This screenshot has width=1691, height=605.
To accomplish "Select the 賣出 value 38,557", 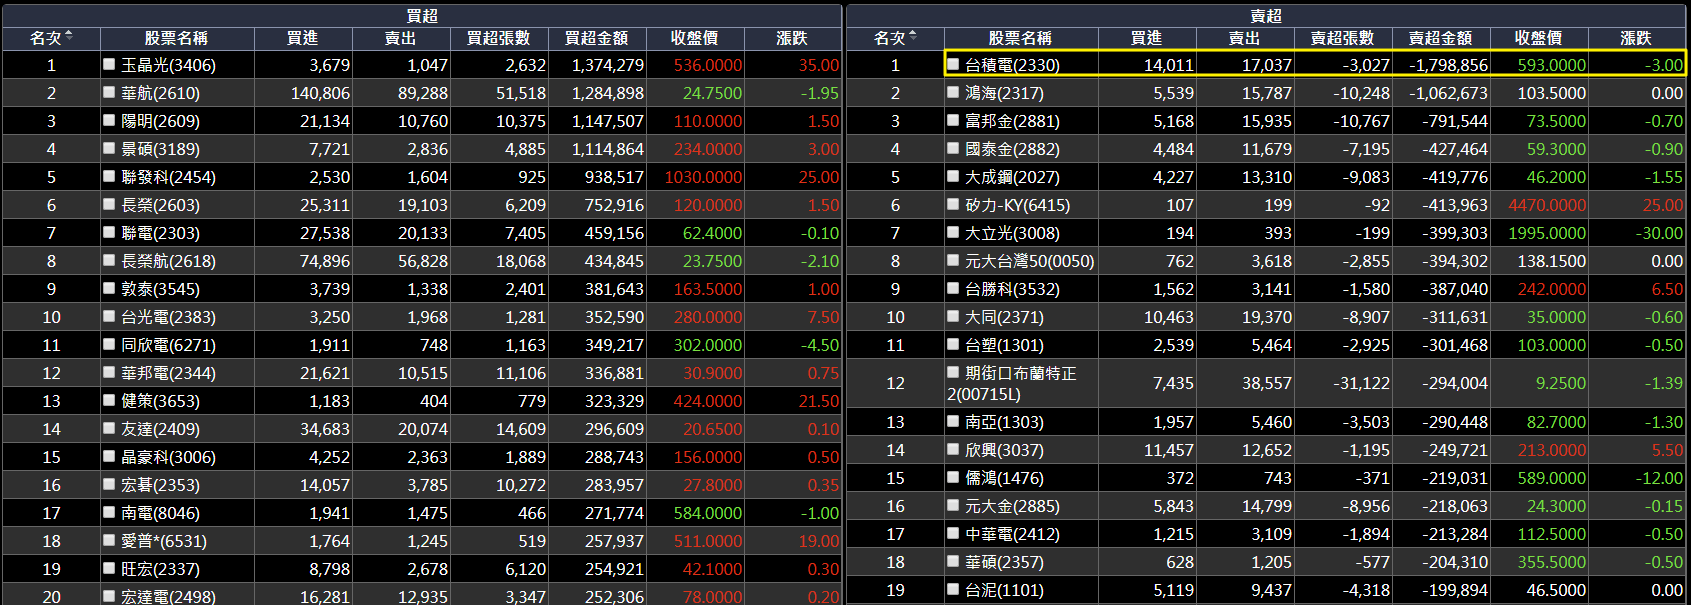I will click(1267, 383).
